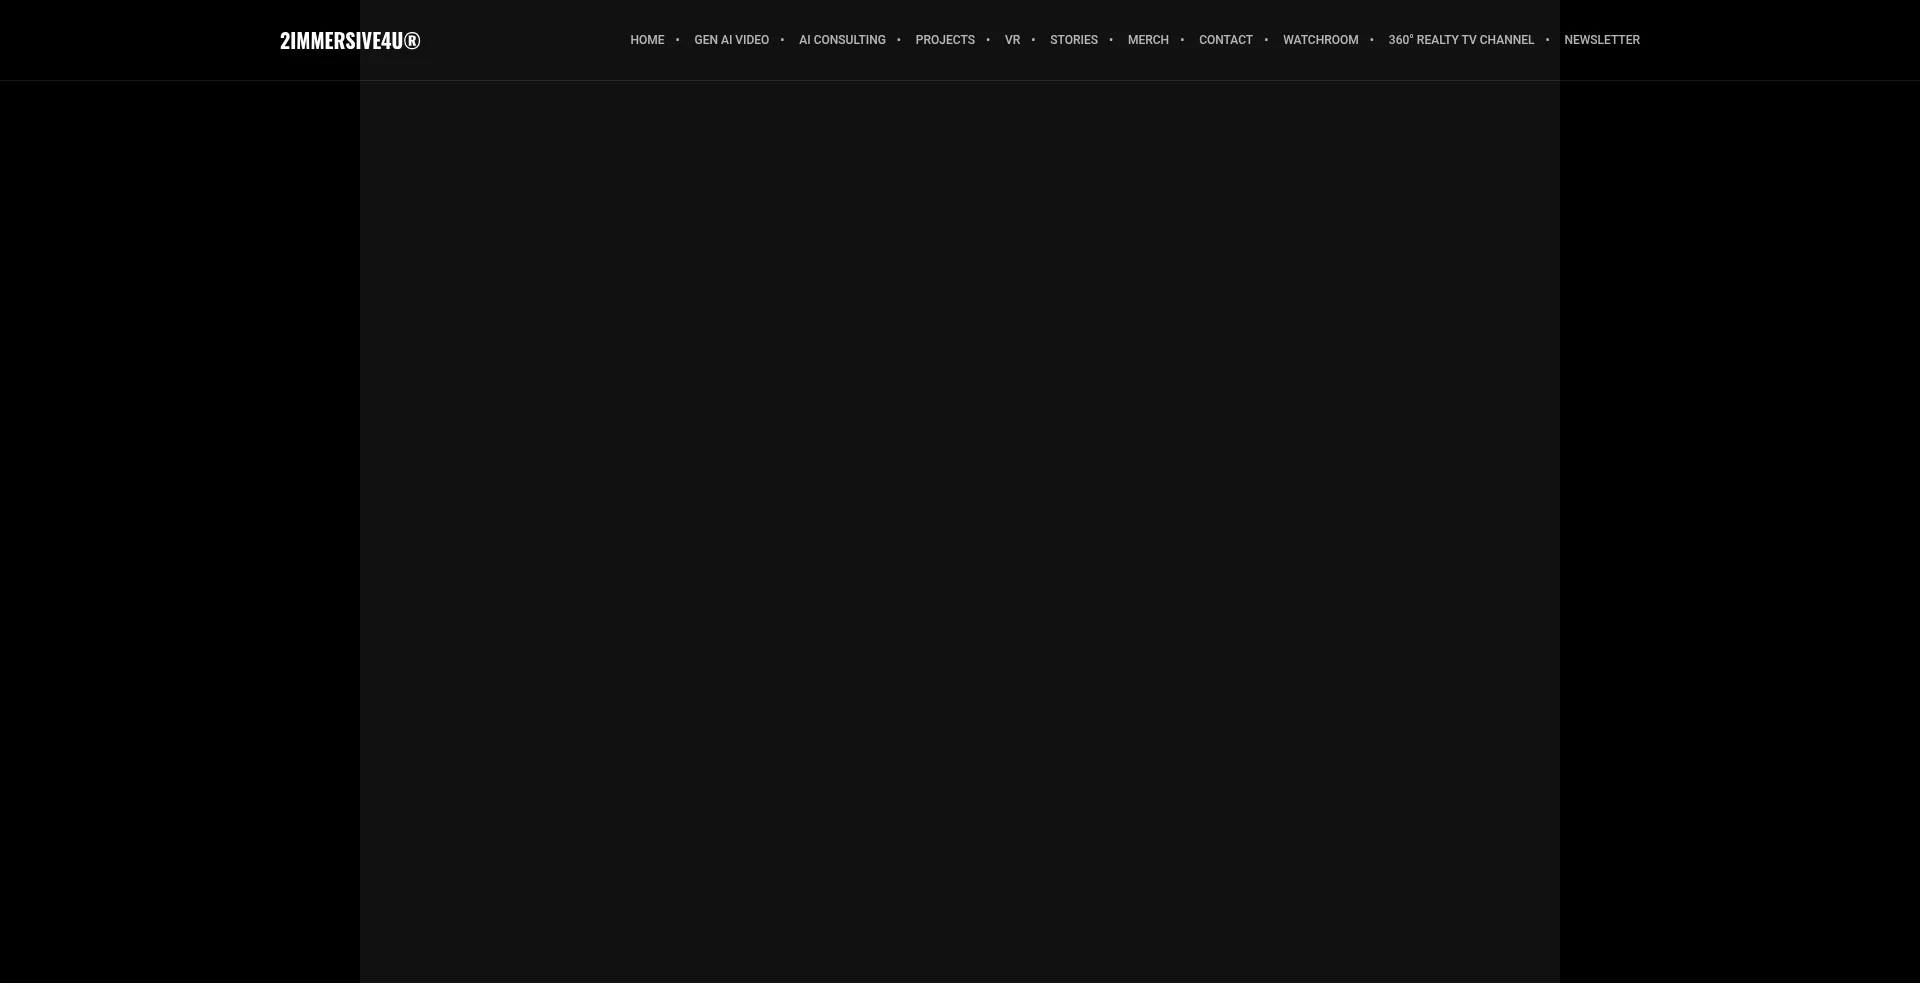1920x993 pixels.
Task: Click the dot separator between Home and Gen AI Video
Action: point(678,40)
